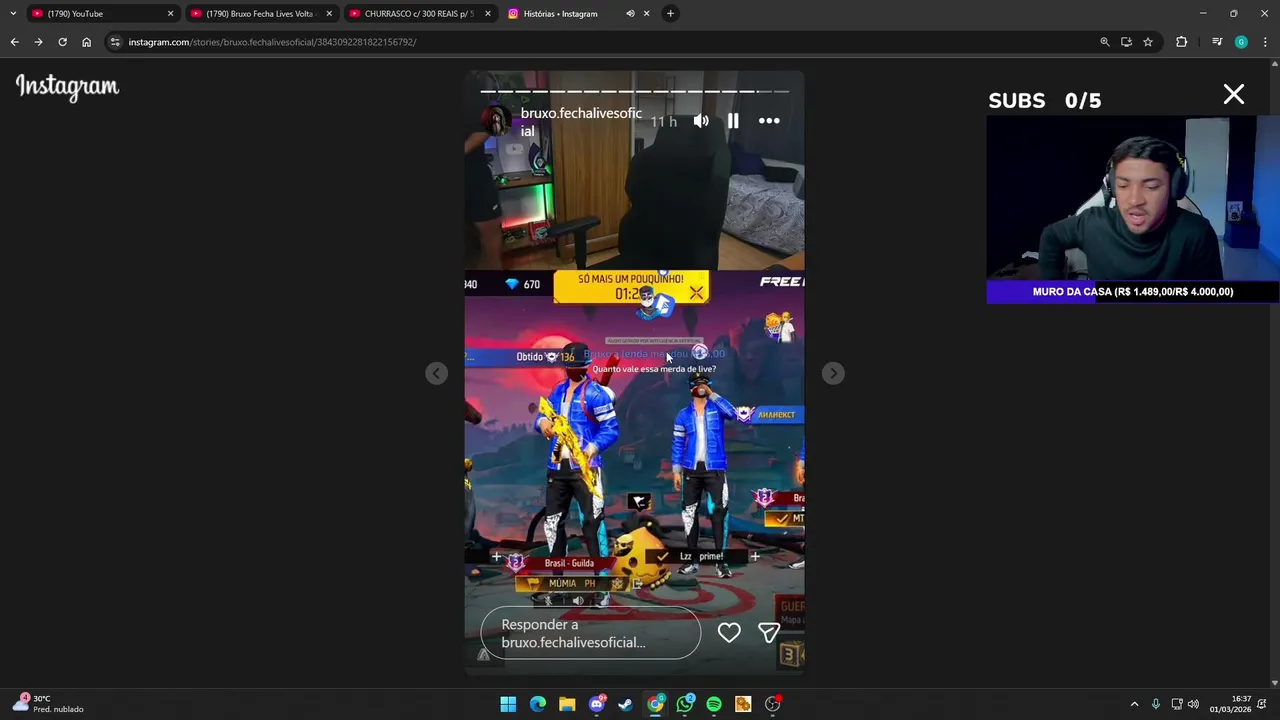Click the story progress bar segments

coord(634,91)
